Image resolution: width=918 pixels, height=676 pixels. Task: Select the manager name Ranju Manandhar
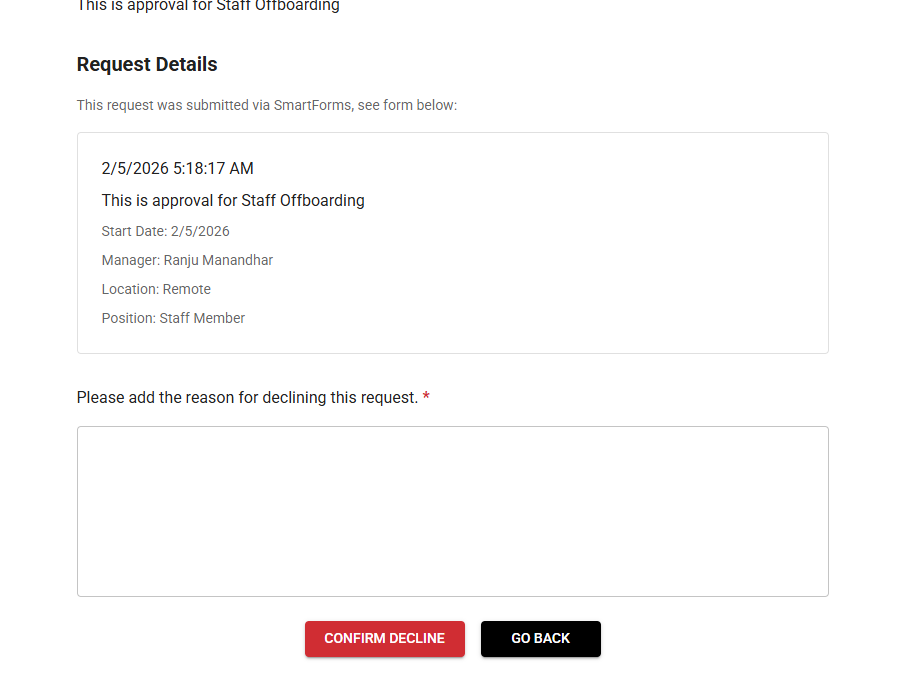click(x=218, y=261)
